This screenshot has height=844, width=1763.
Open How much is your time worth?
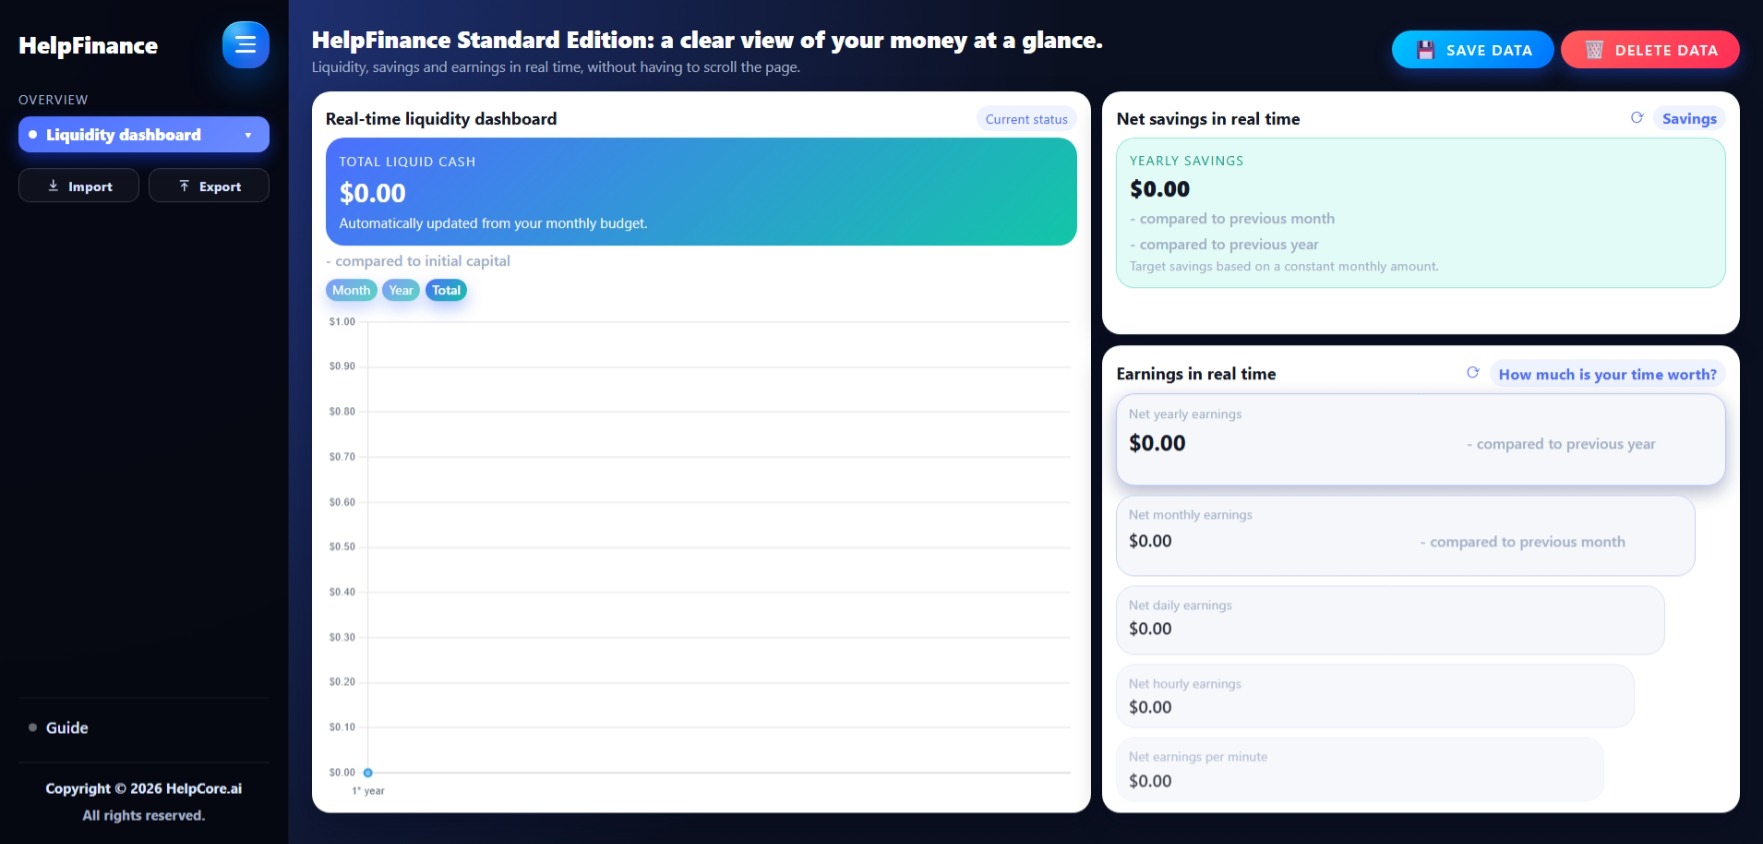point(1607,374)
